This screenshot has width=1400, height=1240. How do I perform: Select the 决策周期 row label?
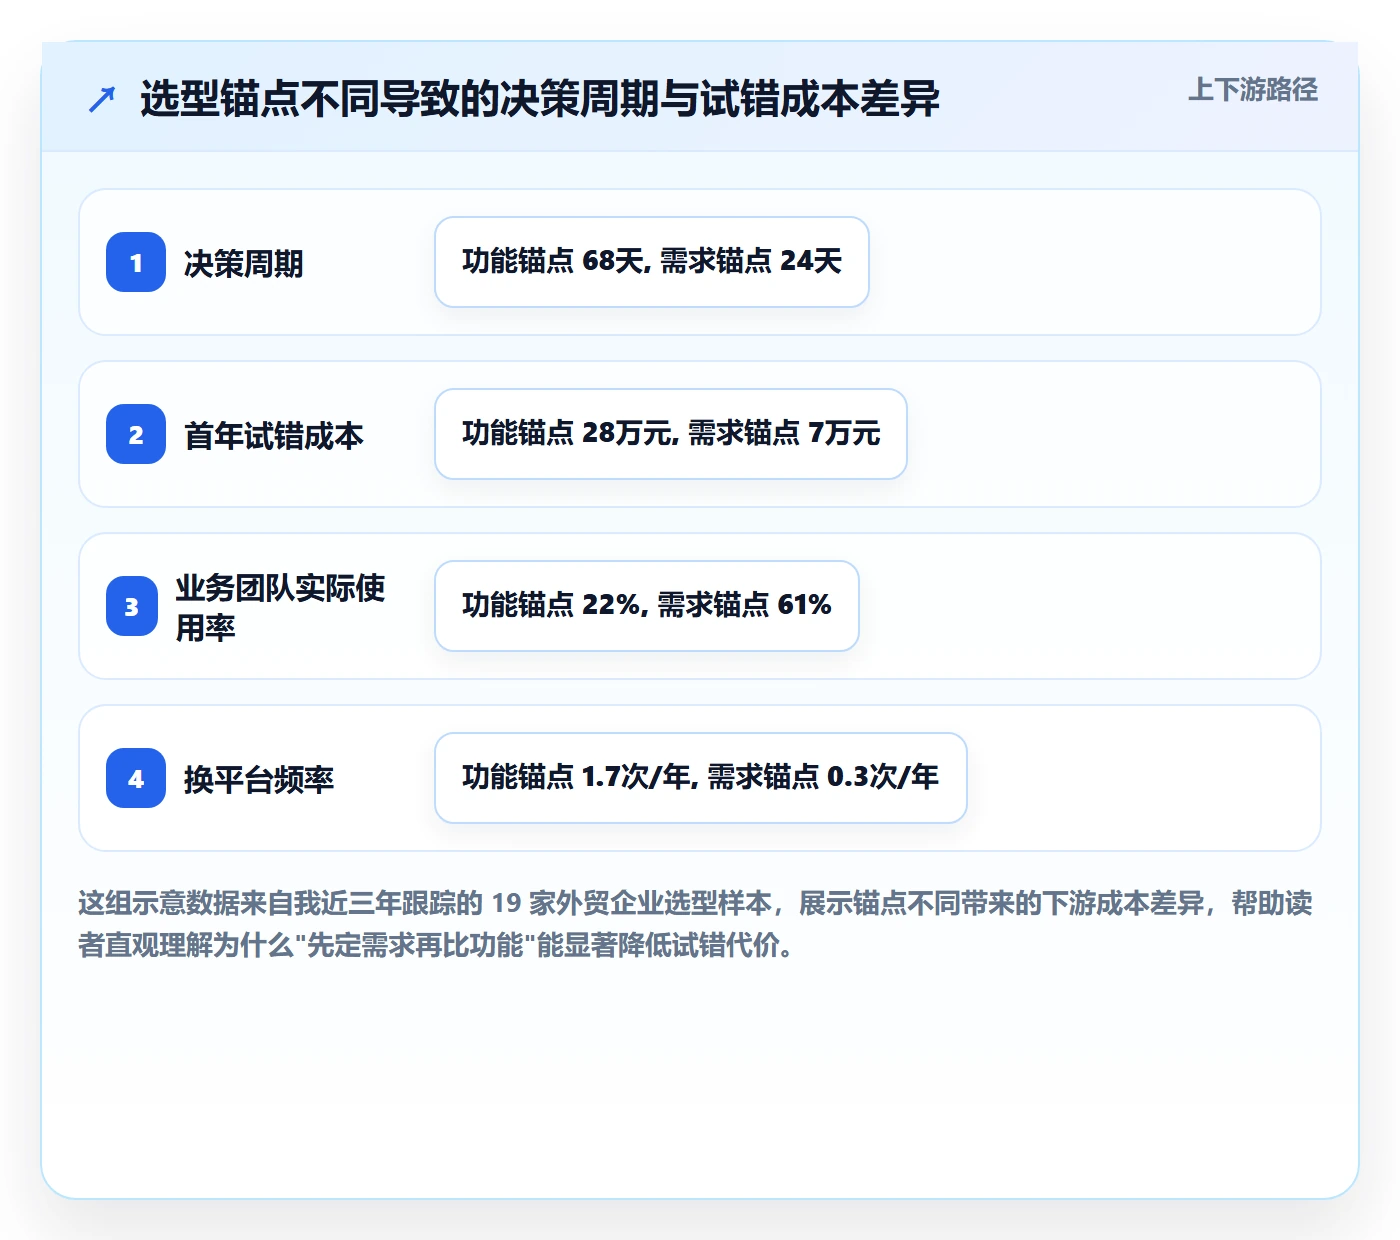(x=244, y=263)
